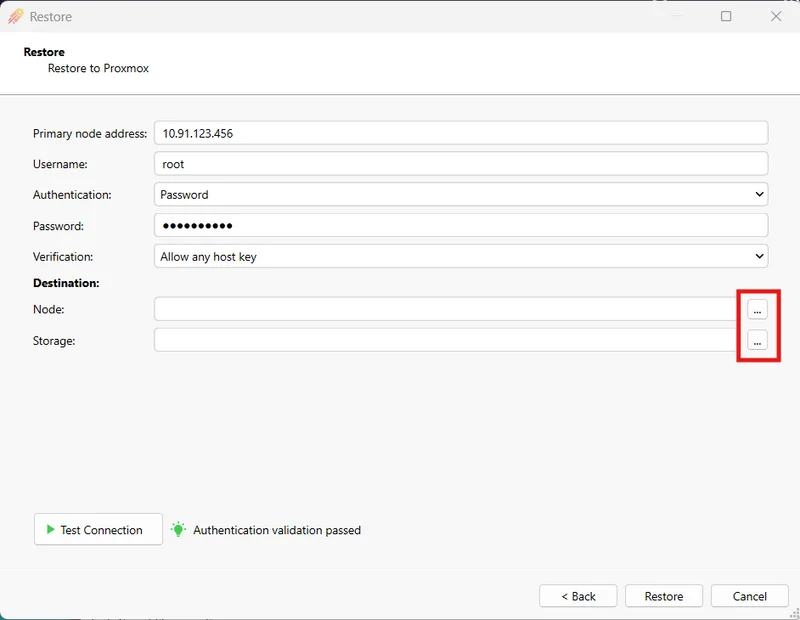Expand the Authentication dropdown showing Password
Image resolution: width=800 pixels, height=620 pixels.
pos(460,195)
